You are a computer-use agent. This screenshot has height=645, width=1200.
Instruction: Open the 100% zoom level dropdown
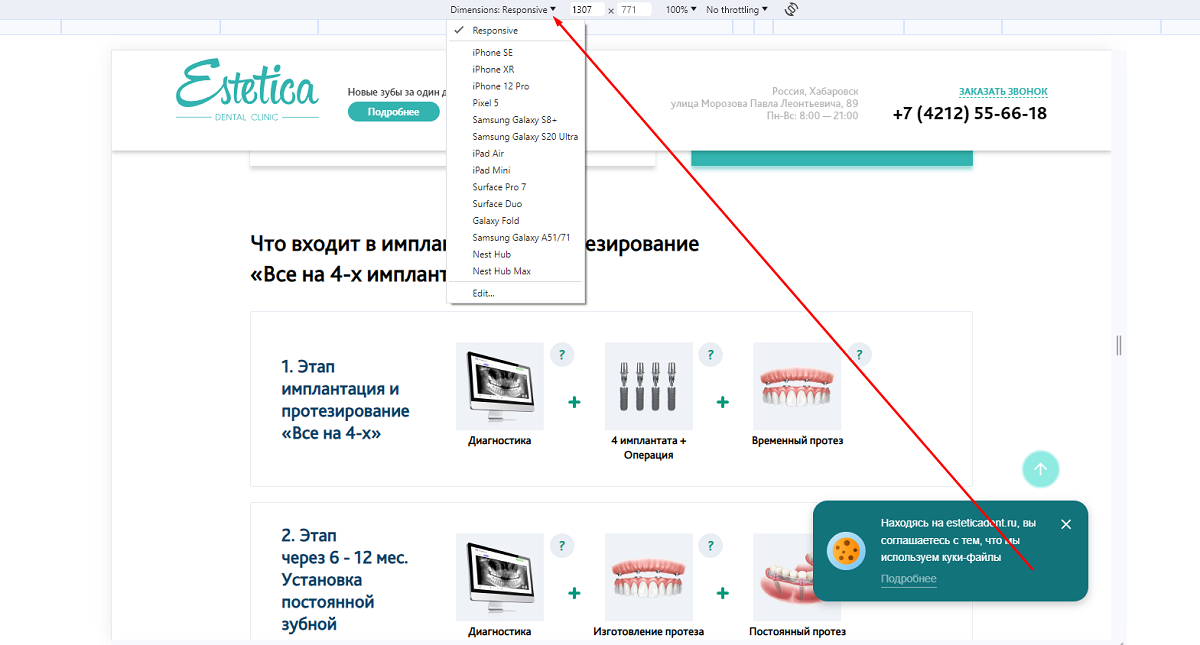(x=680, y=9)
